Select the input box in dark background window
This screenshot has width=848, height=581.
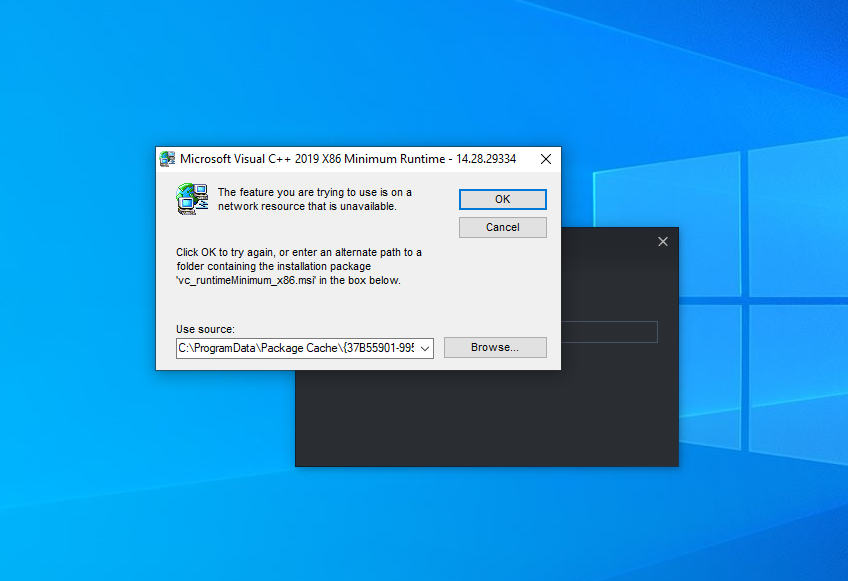[610, 332]
